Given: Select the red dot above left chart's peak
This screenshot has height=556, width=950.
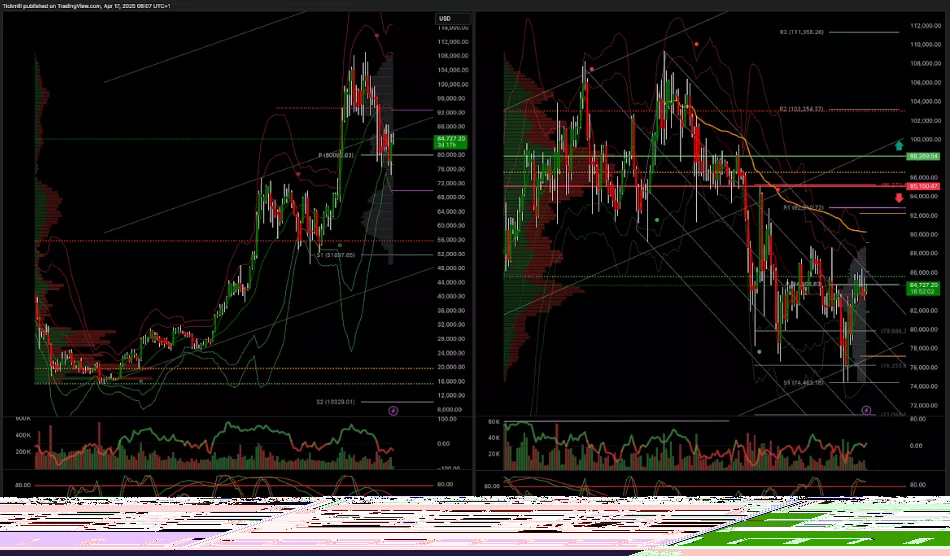Looking at the screenshot, I should pos(376,35).
